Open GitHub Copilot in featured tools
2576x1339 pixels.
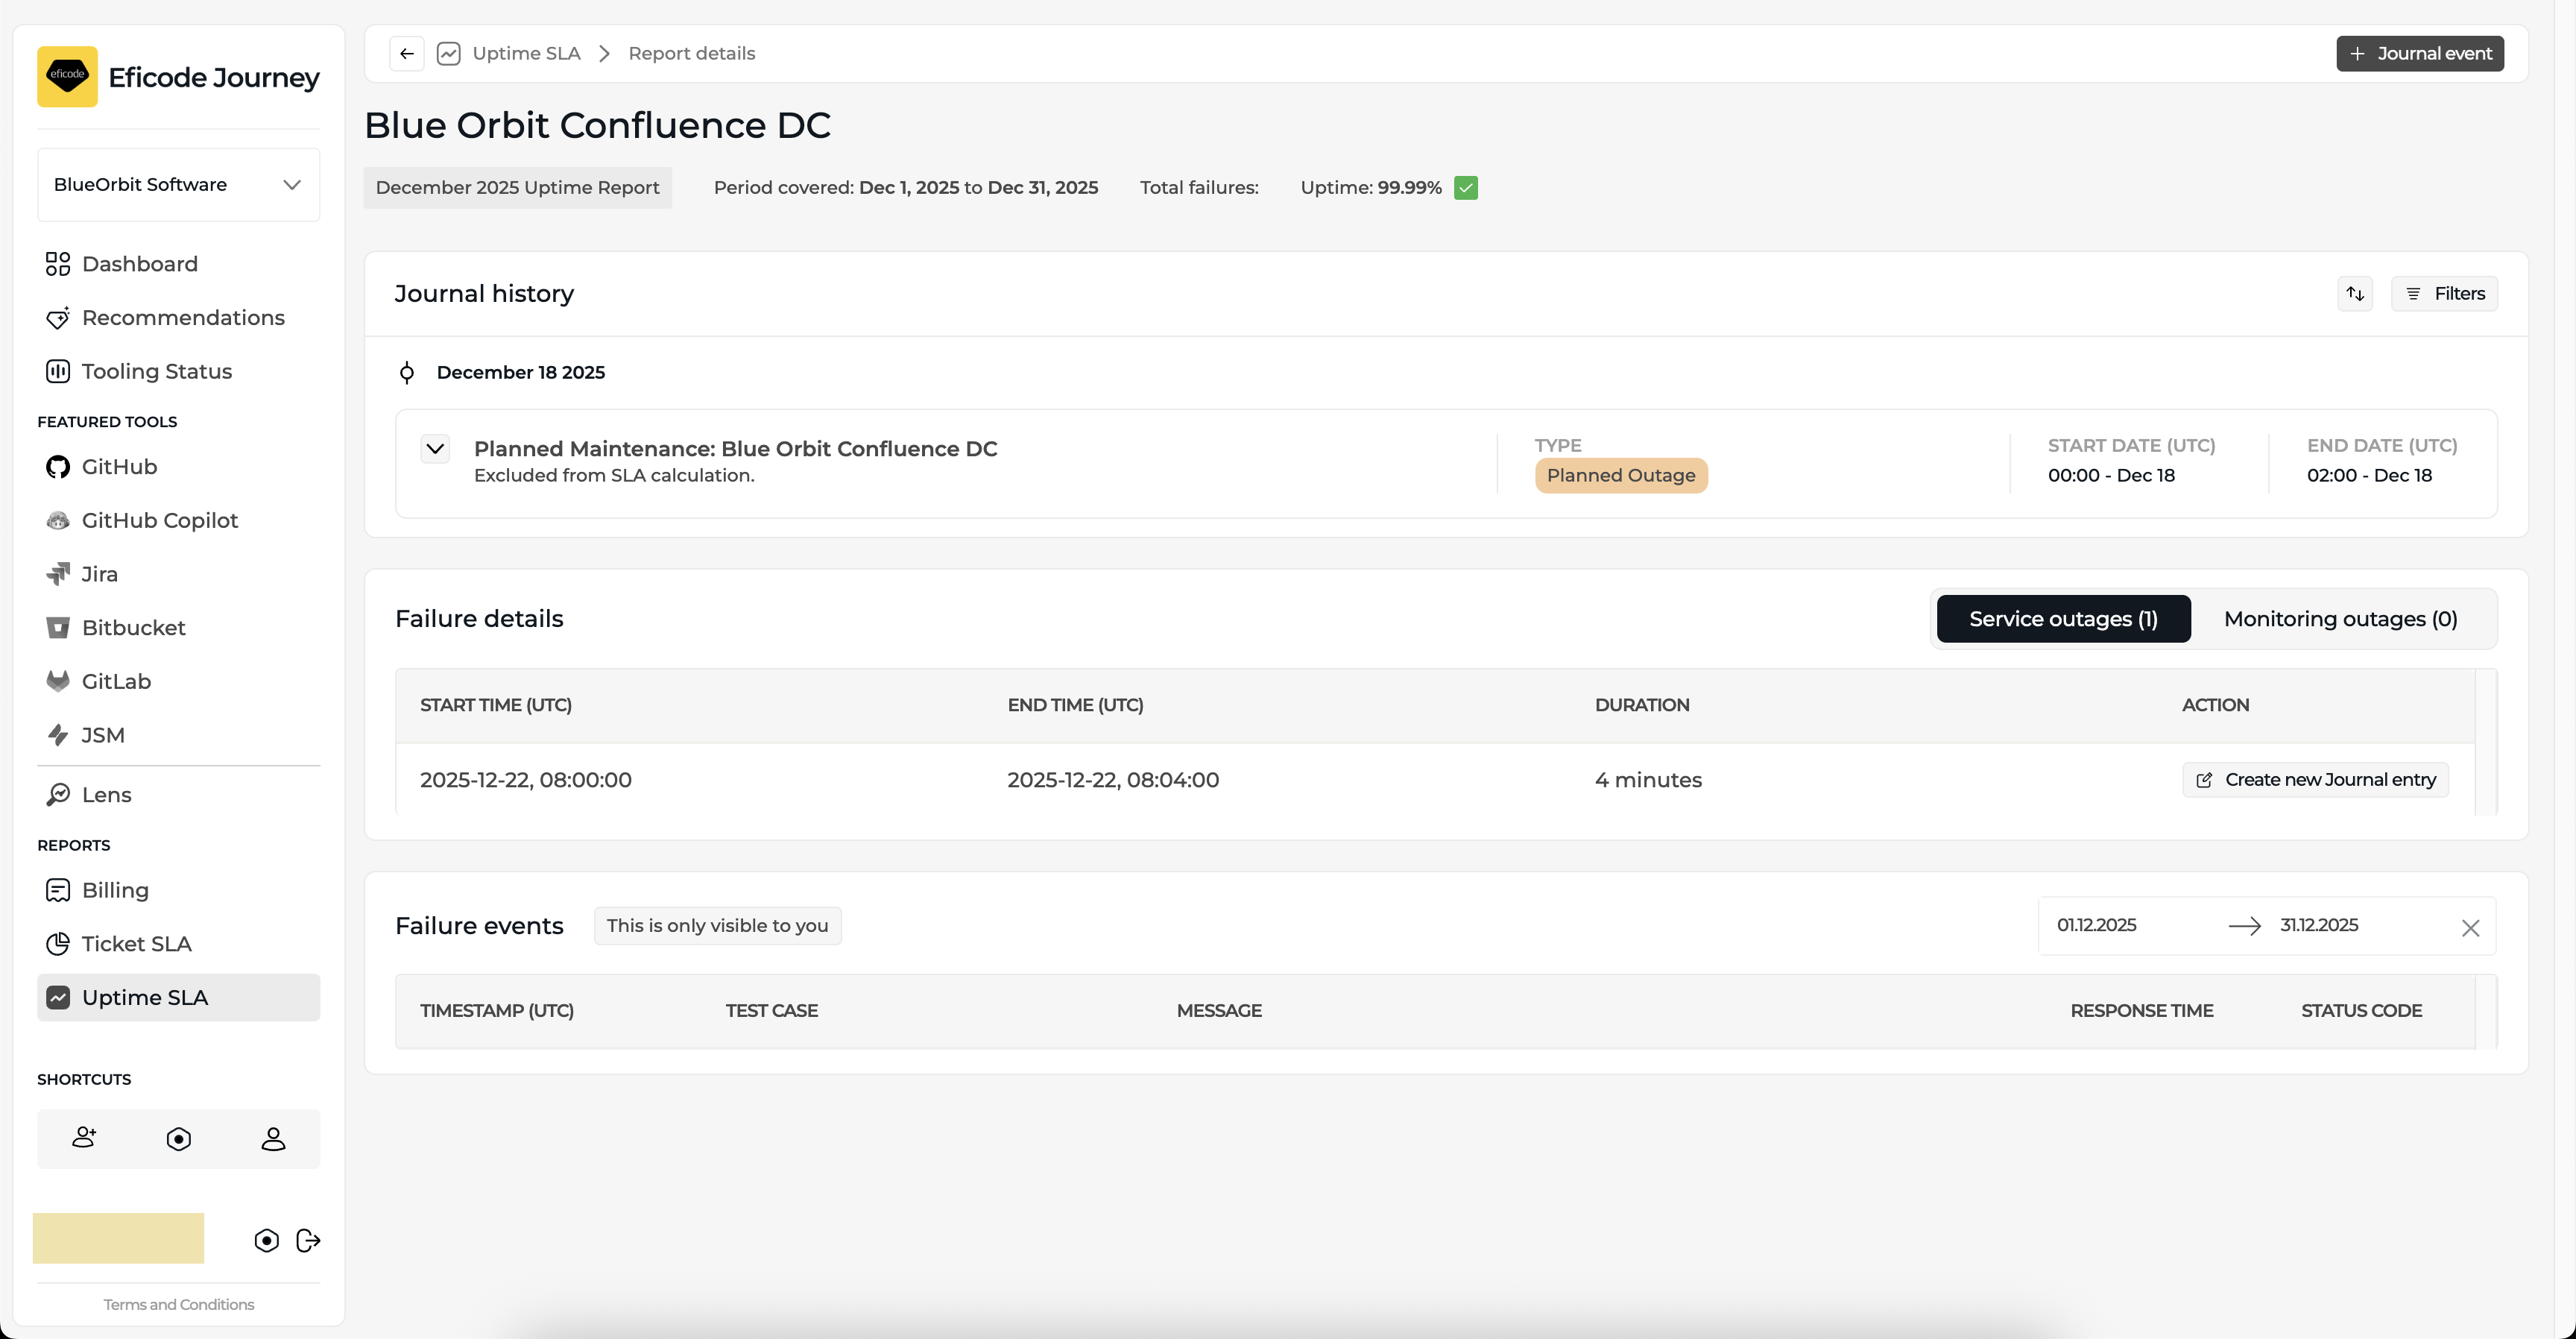[159, 520]
